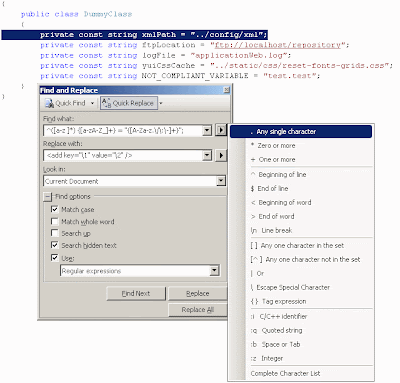Click the DummyClass class name

(108, 14)
